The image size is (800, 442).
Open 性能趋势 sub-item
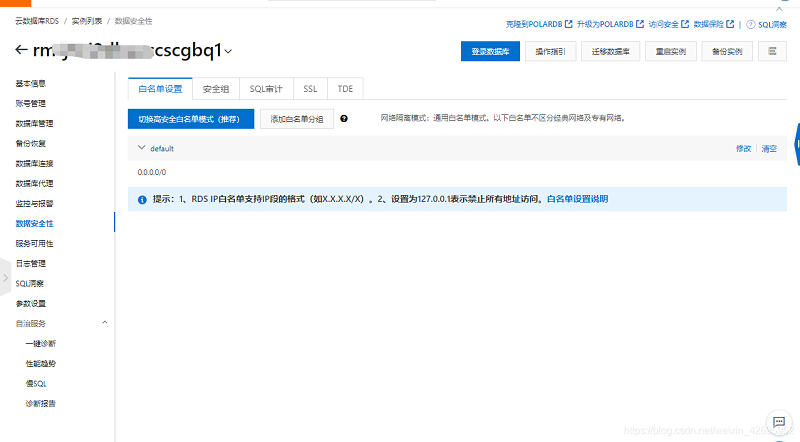[41, 363]
